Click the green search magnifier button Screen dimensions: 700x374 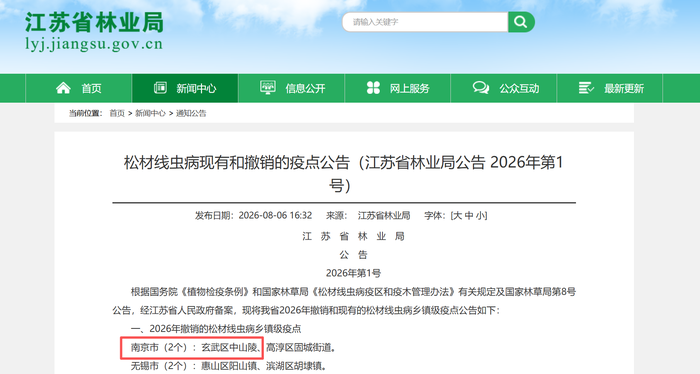(521, 22)
